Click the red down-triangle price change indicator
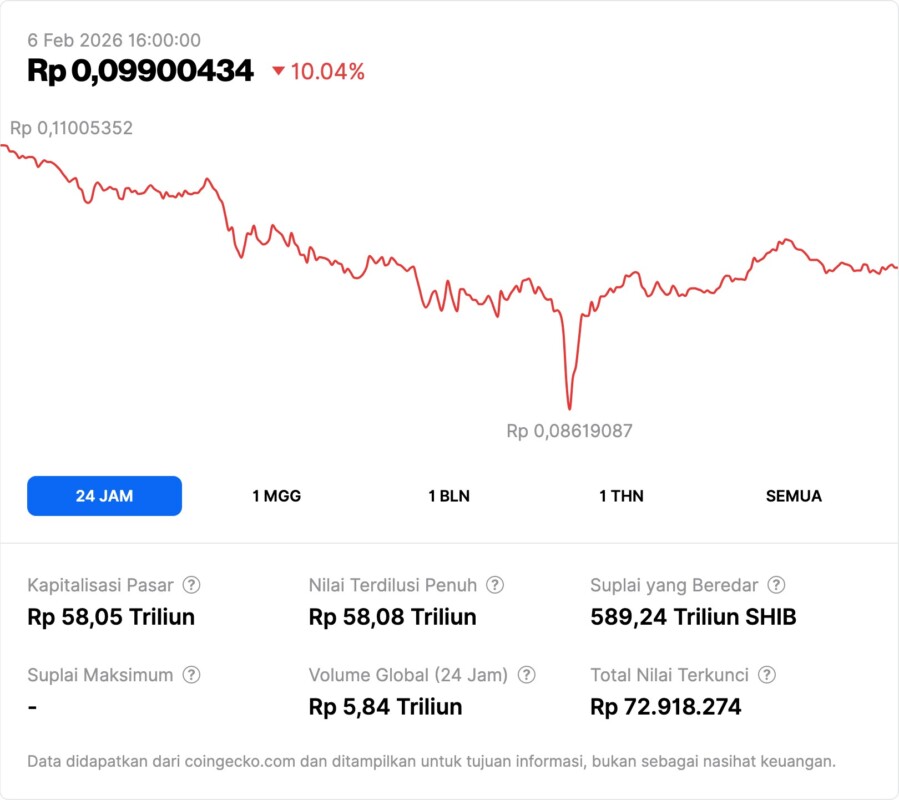Screen dimensions: 899x800 279,71
